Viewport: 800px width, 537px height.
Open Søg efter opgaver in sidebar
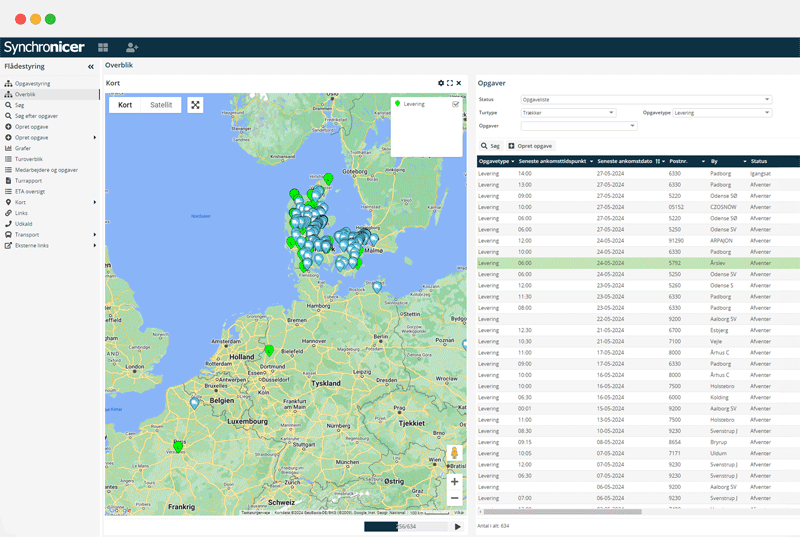coord(36,116)
